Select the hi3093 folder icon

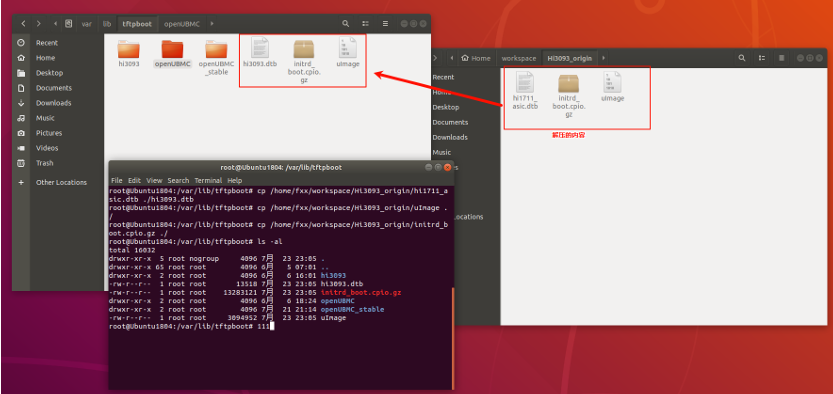(x=129, y=49)
